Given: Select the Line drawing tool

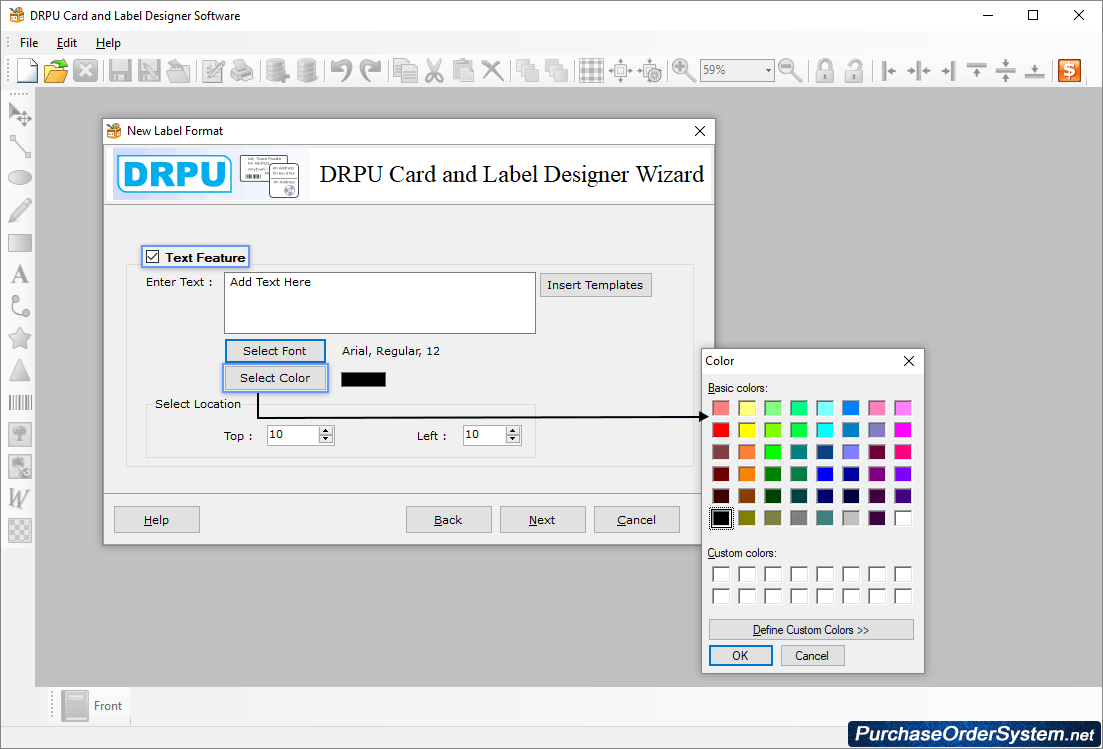Looking at the screenshot, I should tap(20, 146).
